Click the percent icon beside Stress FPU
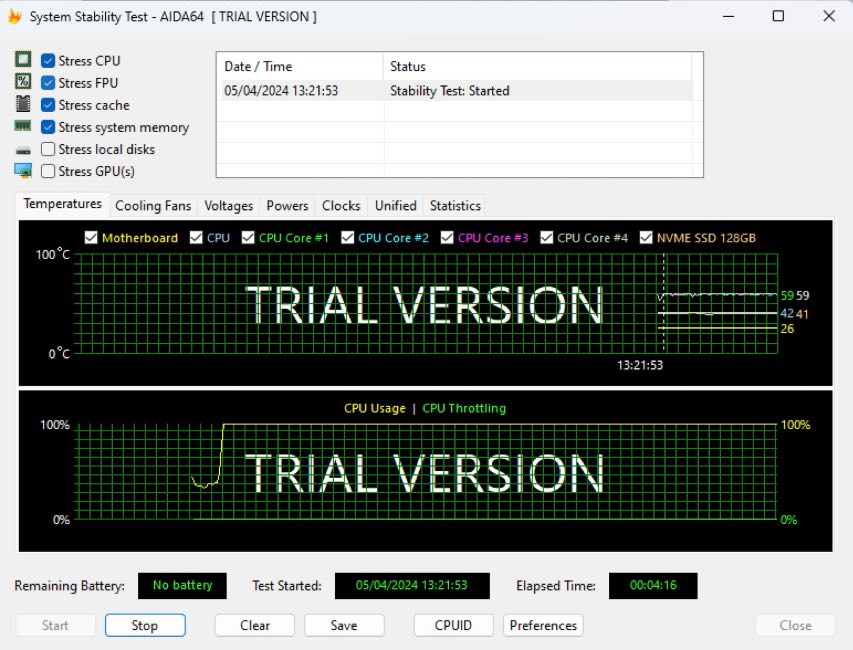 click(x=23, y=81)
